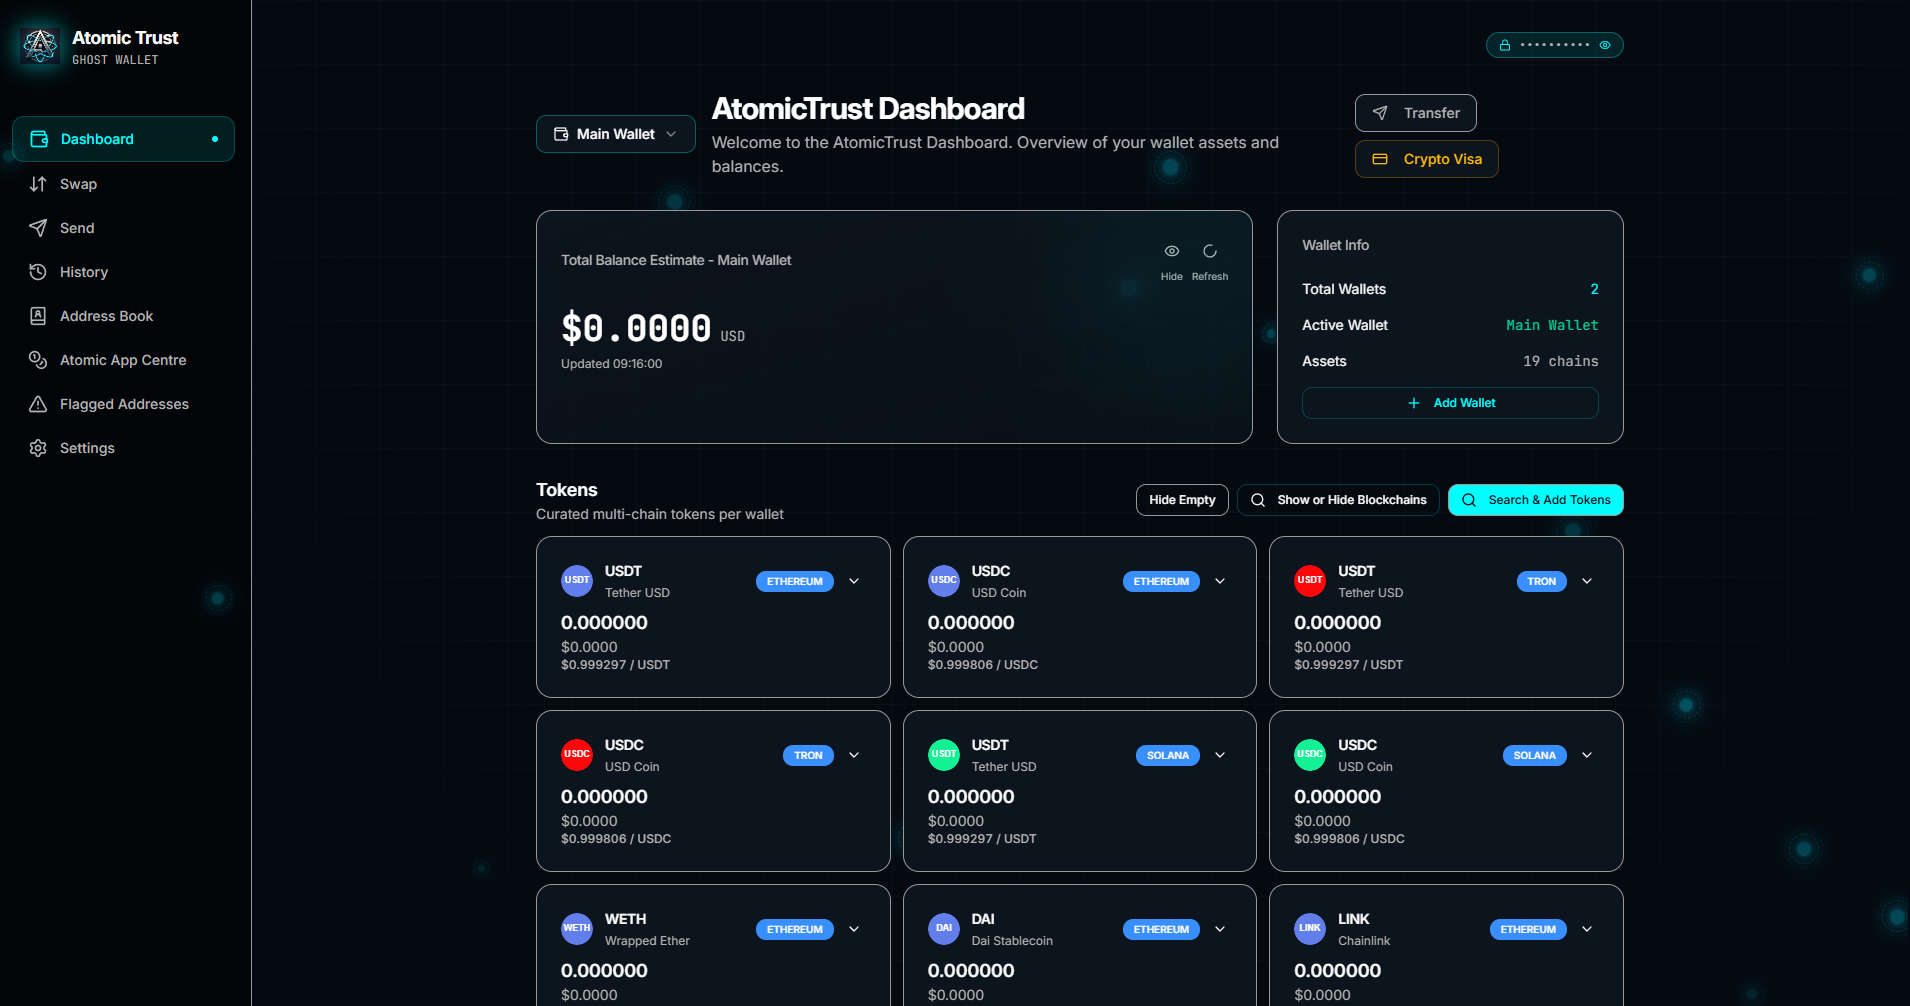Open Atomic App Centre
The width and height of the screenshot is (1910, 1006).
123,360
